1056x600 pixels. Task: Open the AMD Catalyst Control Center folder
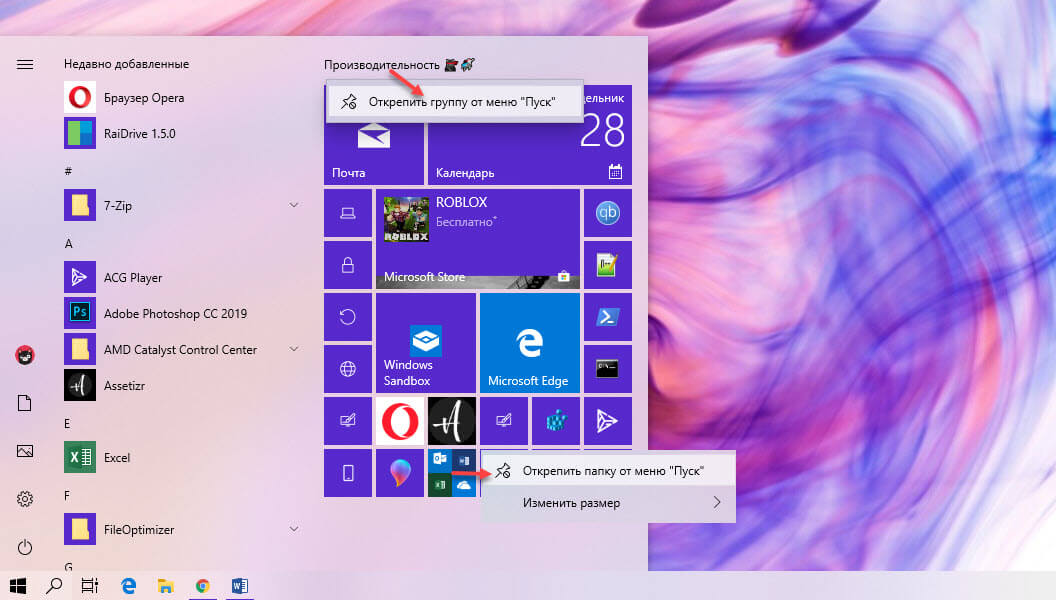click(x=182, y=349)
